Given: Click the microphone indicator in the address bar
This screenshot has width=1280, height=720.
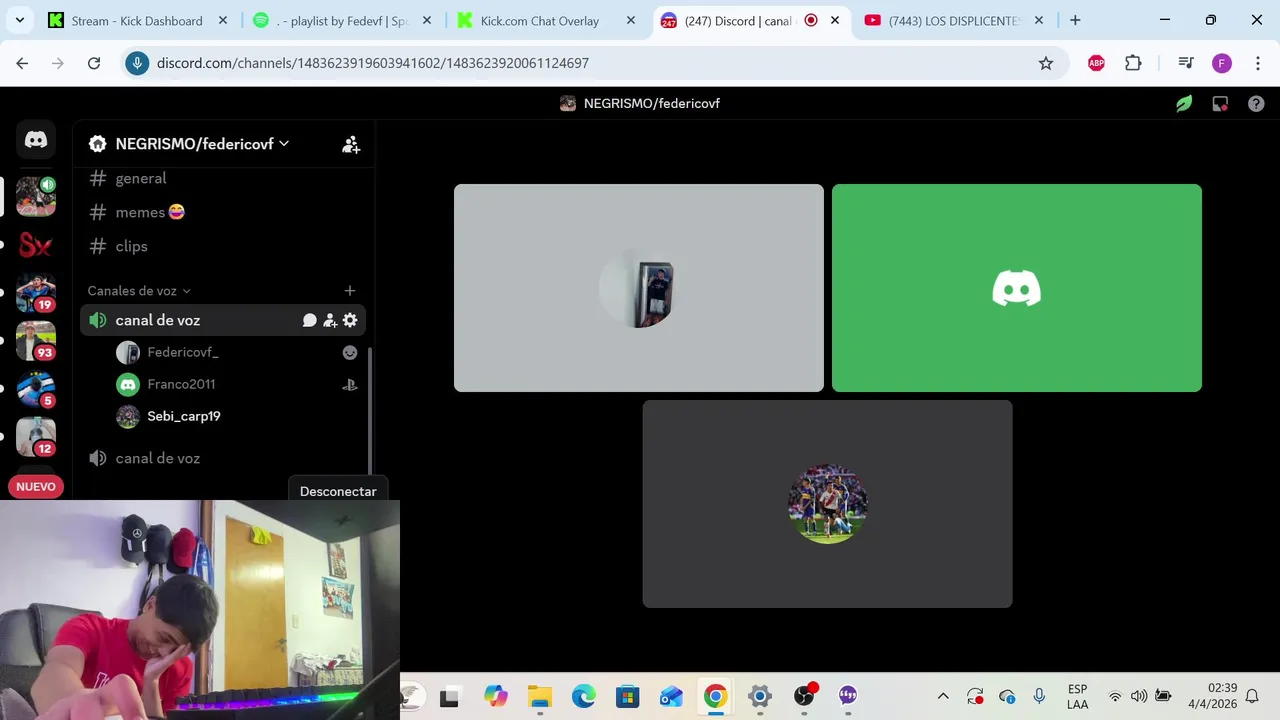Looking at the screenshot, I should 138,63.
